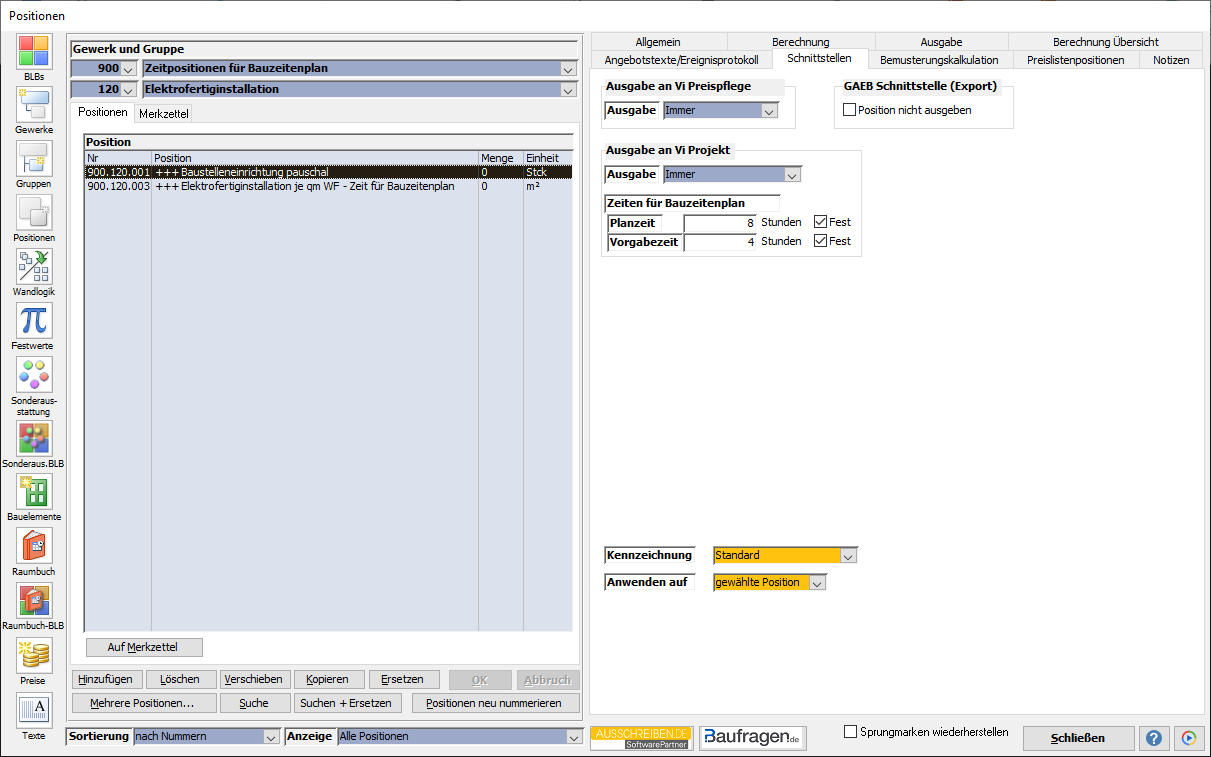1211x757 pixels.
Task: Open the BLBs section in sidebar
Action: point(34,52)
